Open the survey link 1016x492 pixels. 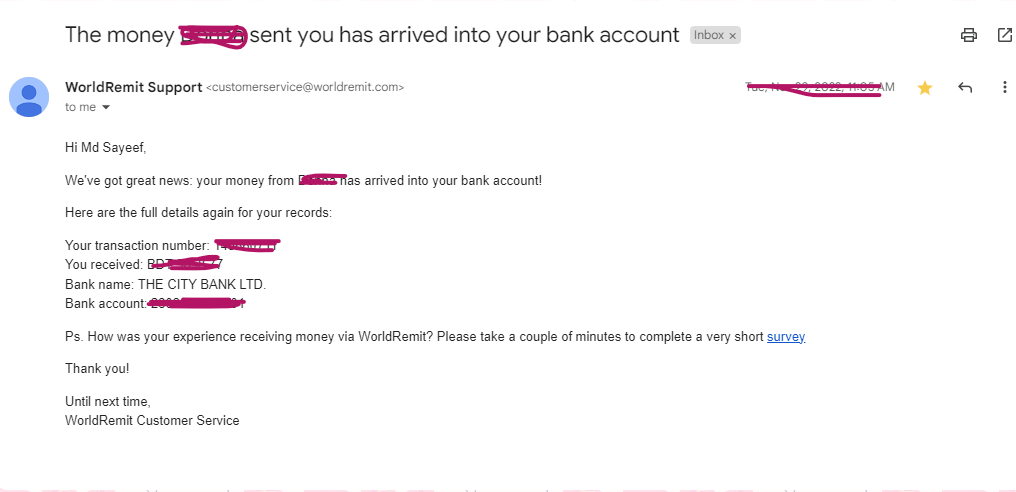[x=786, y=337]
